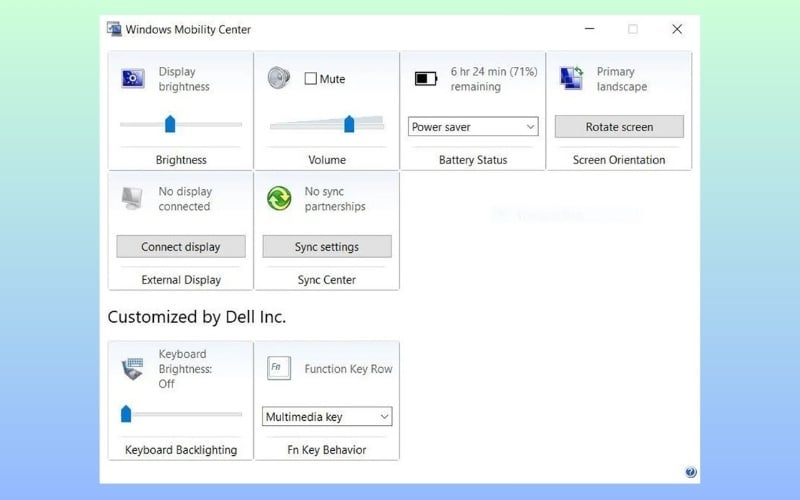
Task: Close the Windows Mobility Center window
Action: 677,29
